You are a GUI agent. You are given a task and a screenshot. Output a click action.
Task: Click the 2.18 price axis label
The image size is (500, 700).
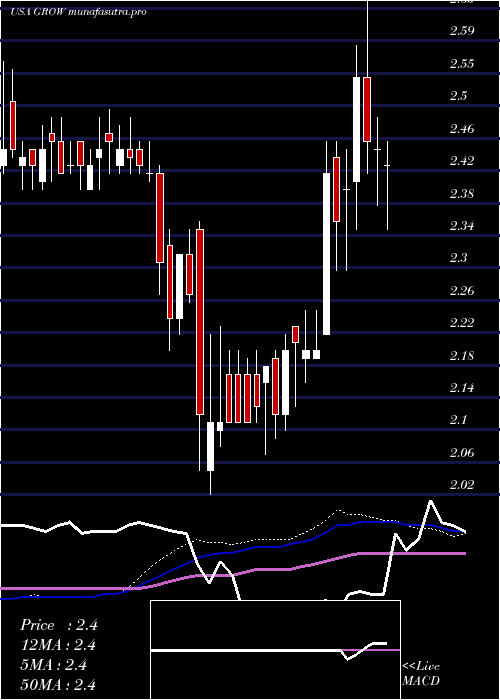pyautogui.click(x=462, y=355)
